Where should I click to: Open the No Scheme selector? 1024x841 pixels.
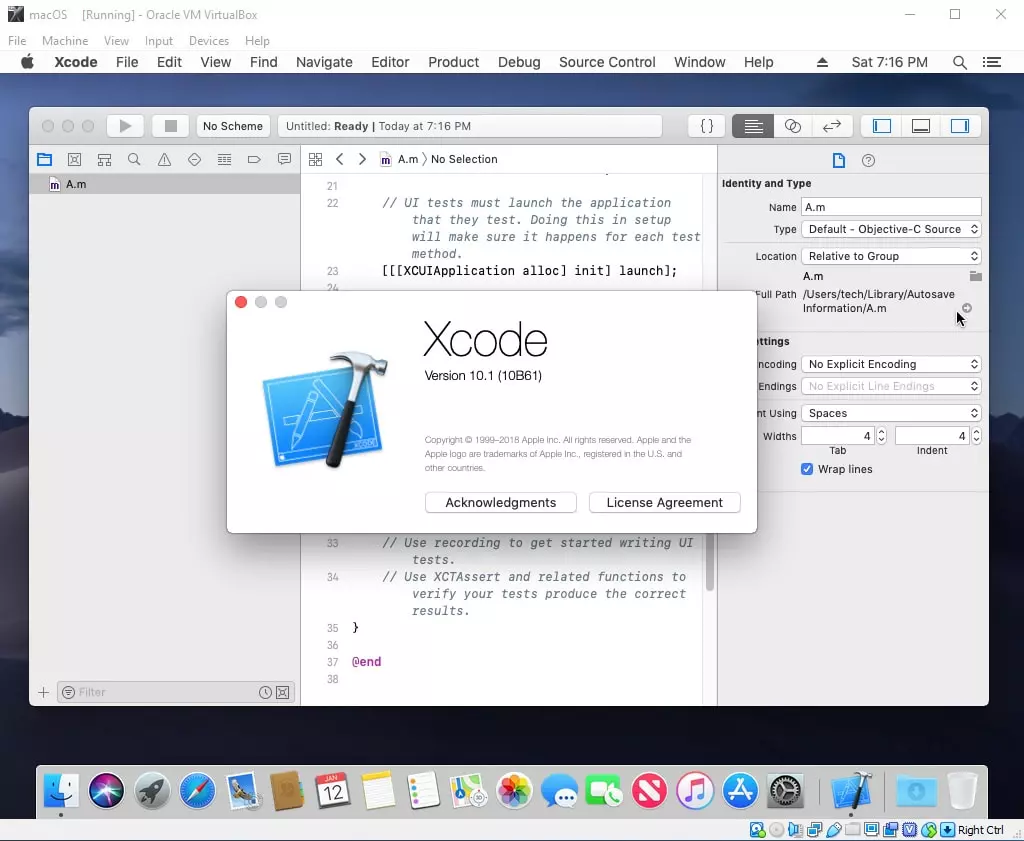click(x=232, y=126)
